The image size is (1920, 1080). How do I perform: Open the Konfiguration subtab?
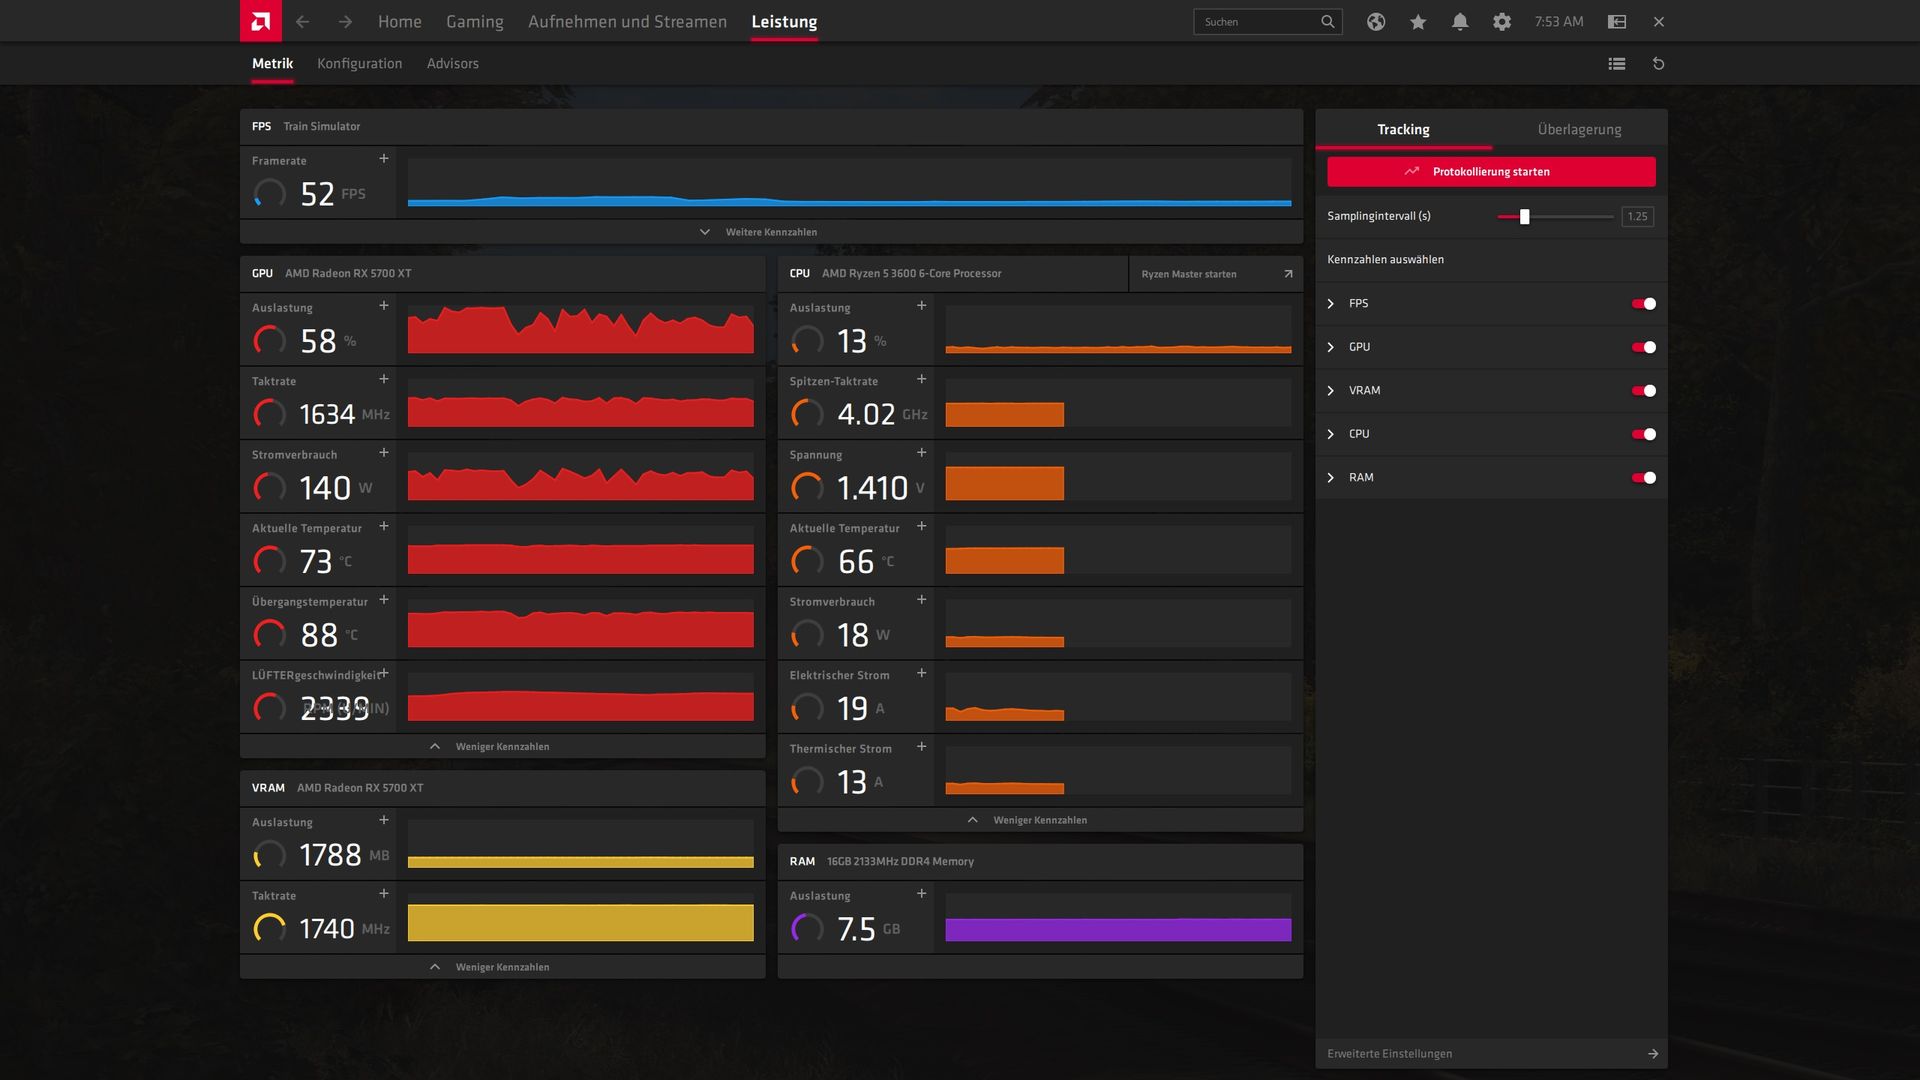click(x=359, y=64)
